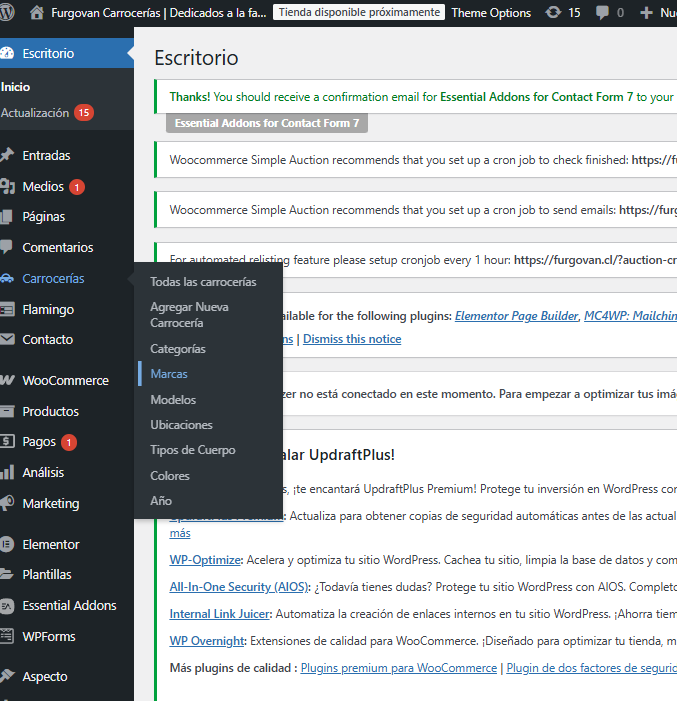
Task: Click the Entradas pin icon
Action: (7, 155)
